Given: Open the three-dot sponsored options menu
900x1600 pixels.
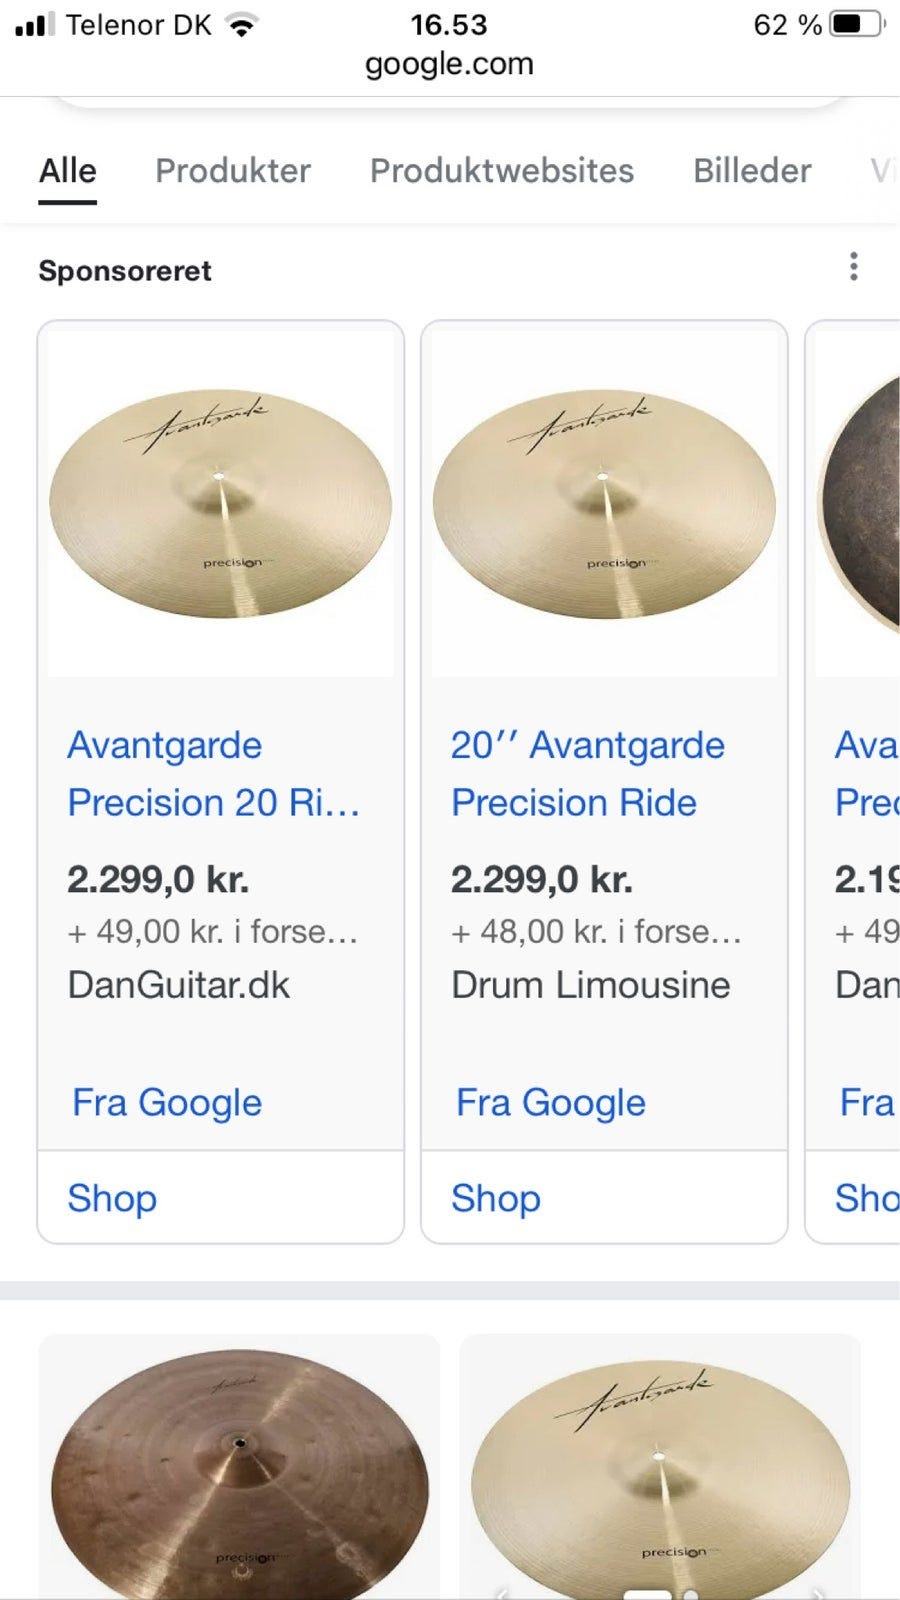Looking at the screenshot, I should 853,267.
